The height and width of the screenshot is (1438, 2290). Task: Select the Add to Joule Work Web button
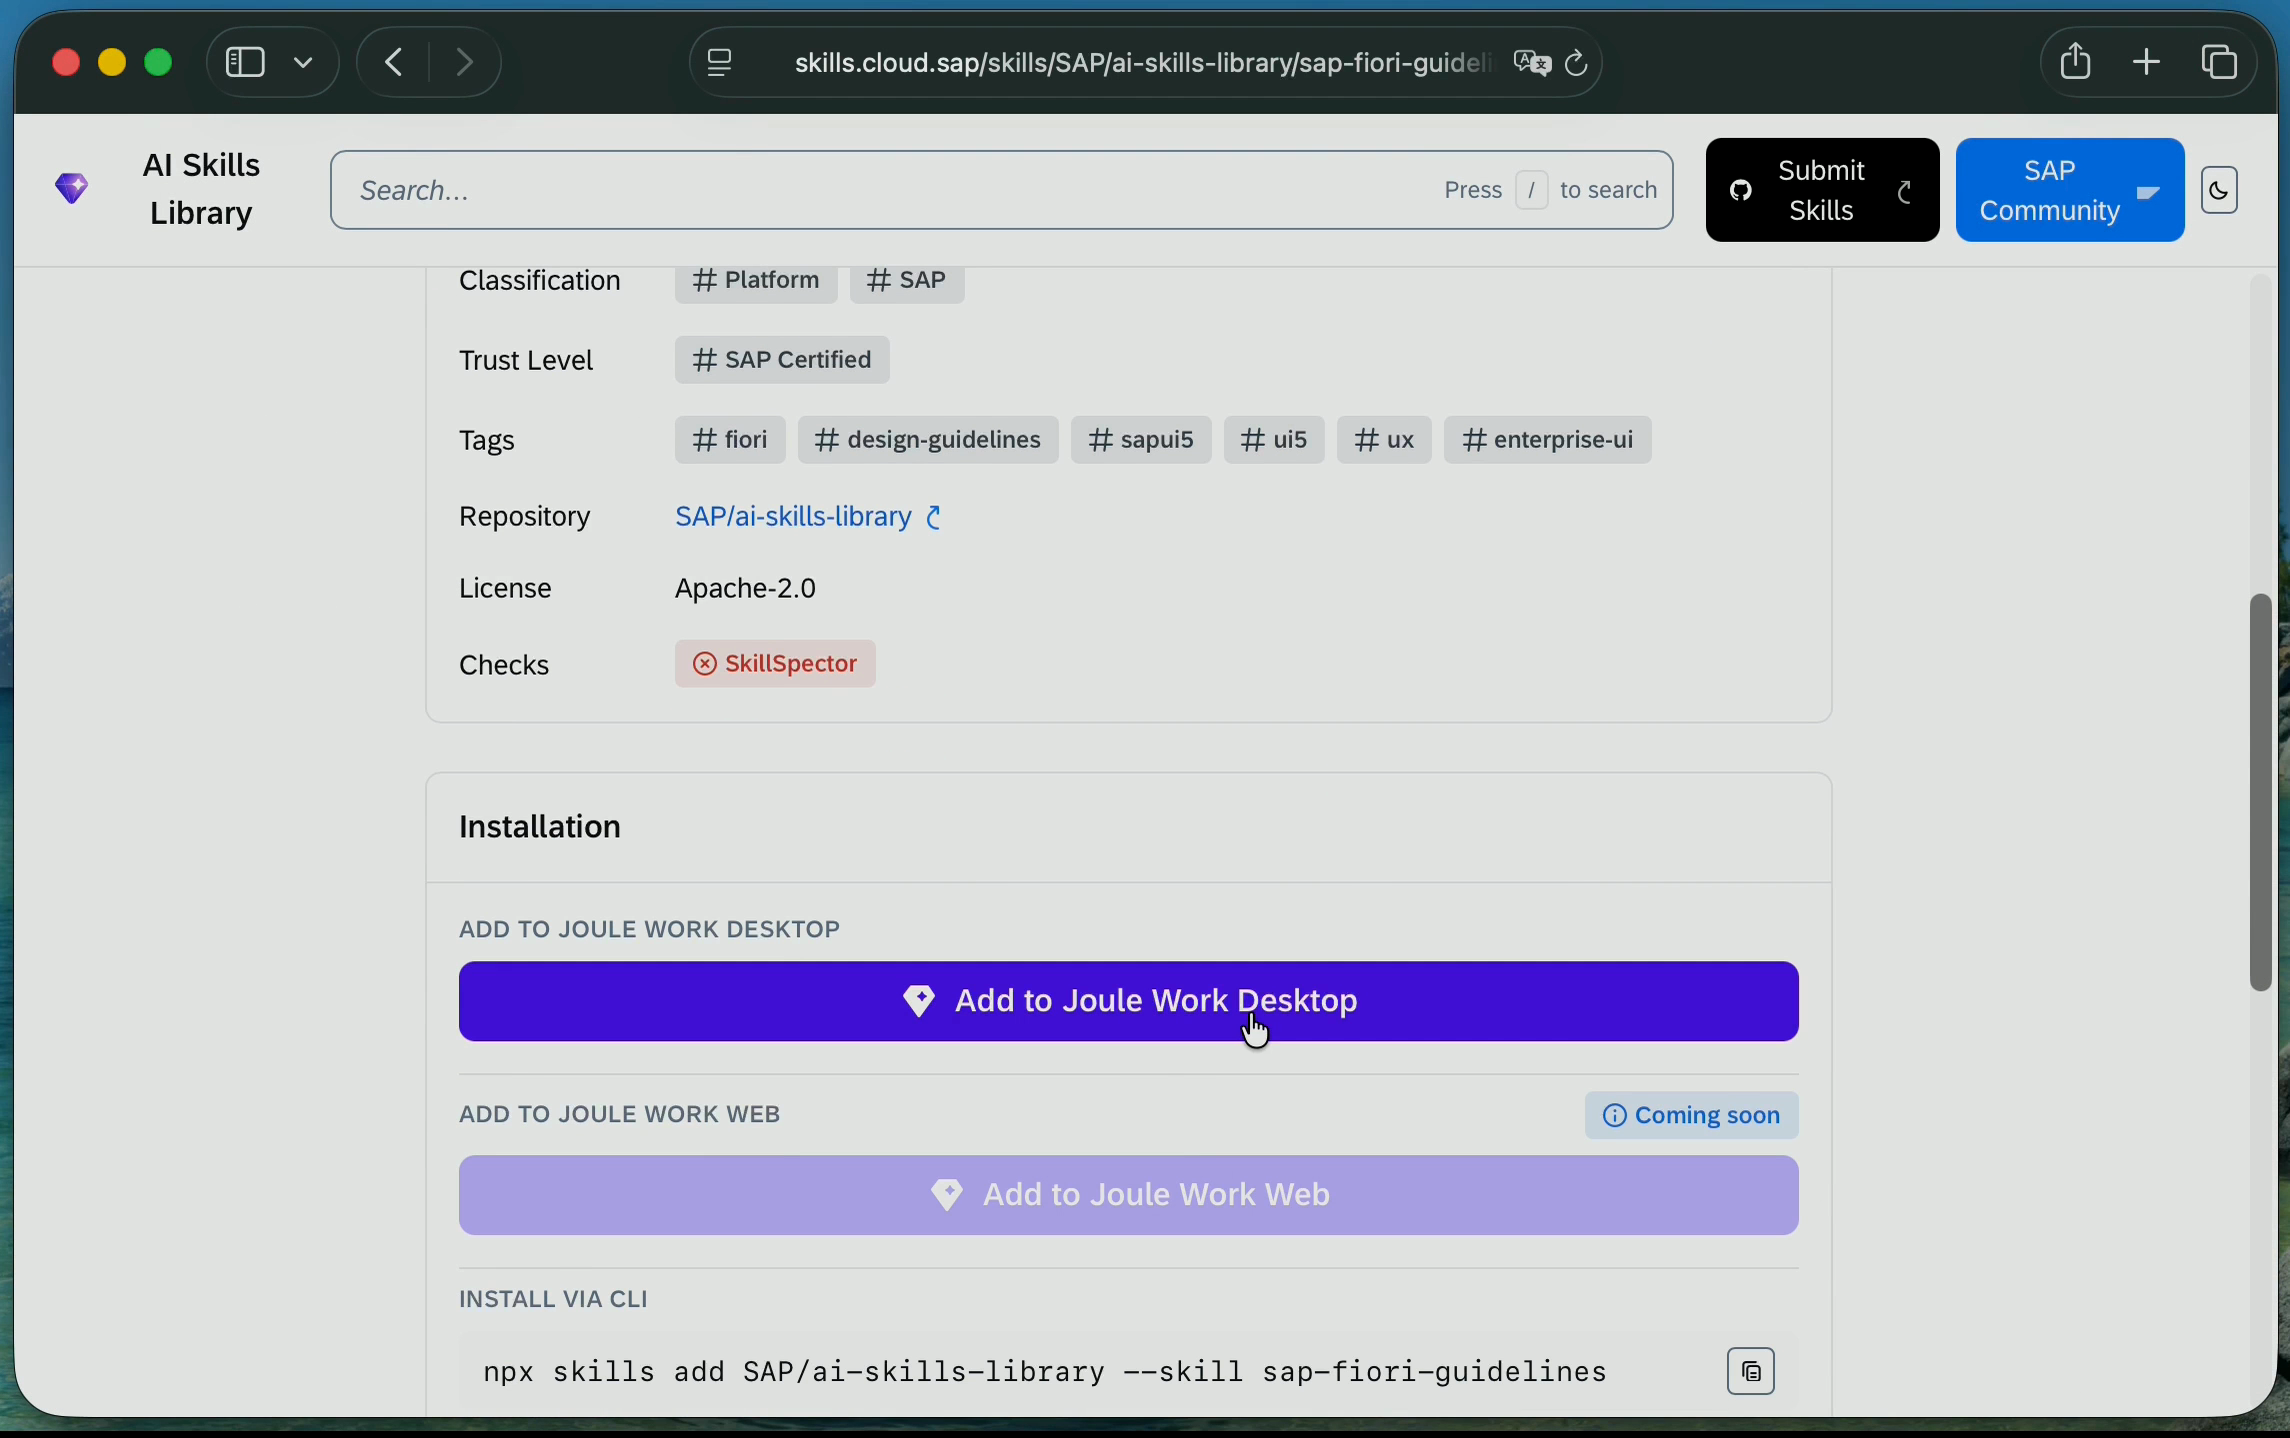point(1128,1195)
